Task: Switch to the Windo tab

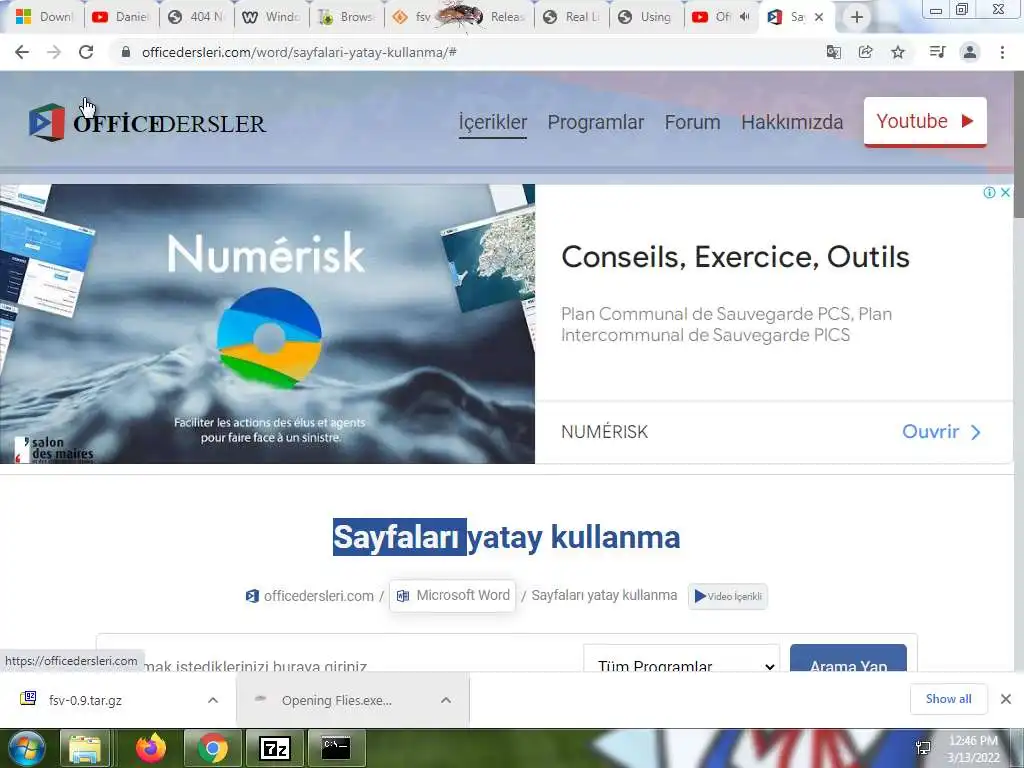Action: coord(271,17)
